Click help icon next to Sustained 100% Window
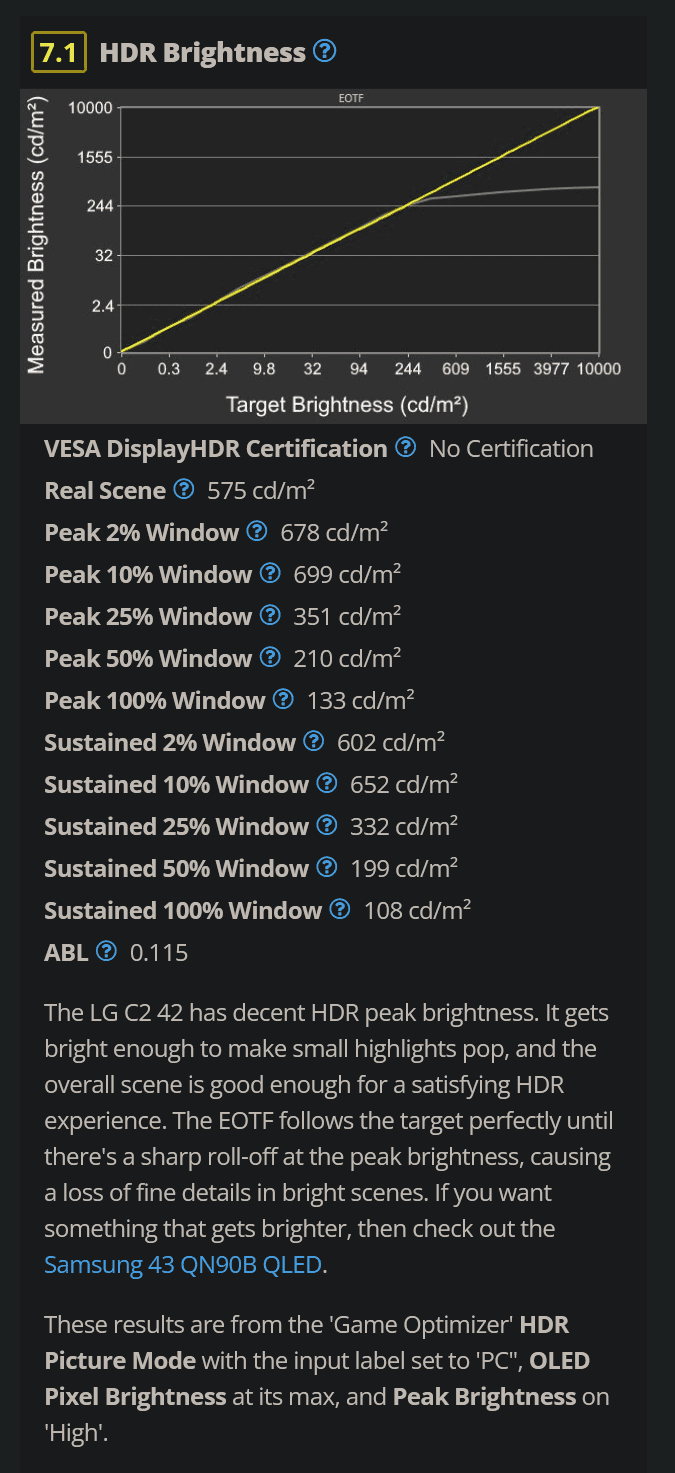Viewport: 675px width, 1473px height. [340, 910]
